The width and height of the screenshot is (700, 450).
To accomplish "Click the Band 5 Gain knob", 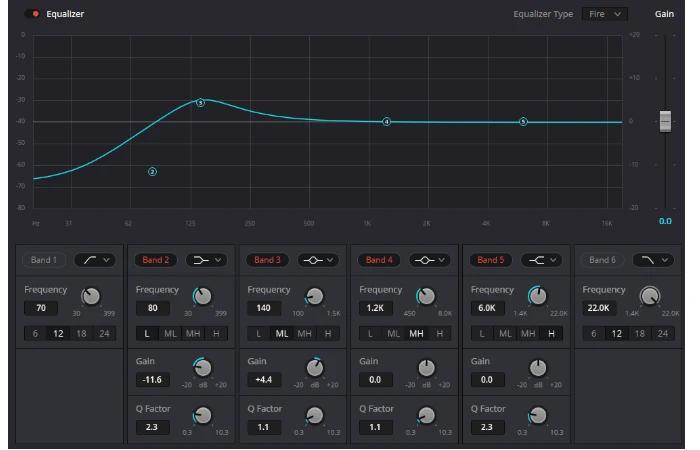I will (538, 368).
